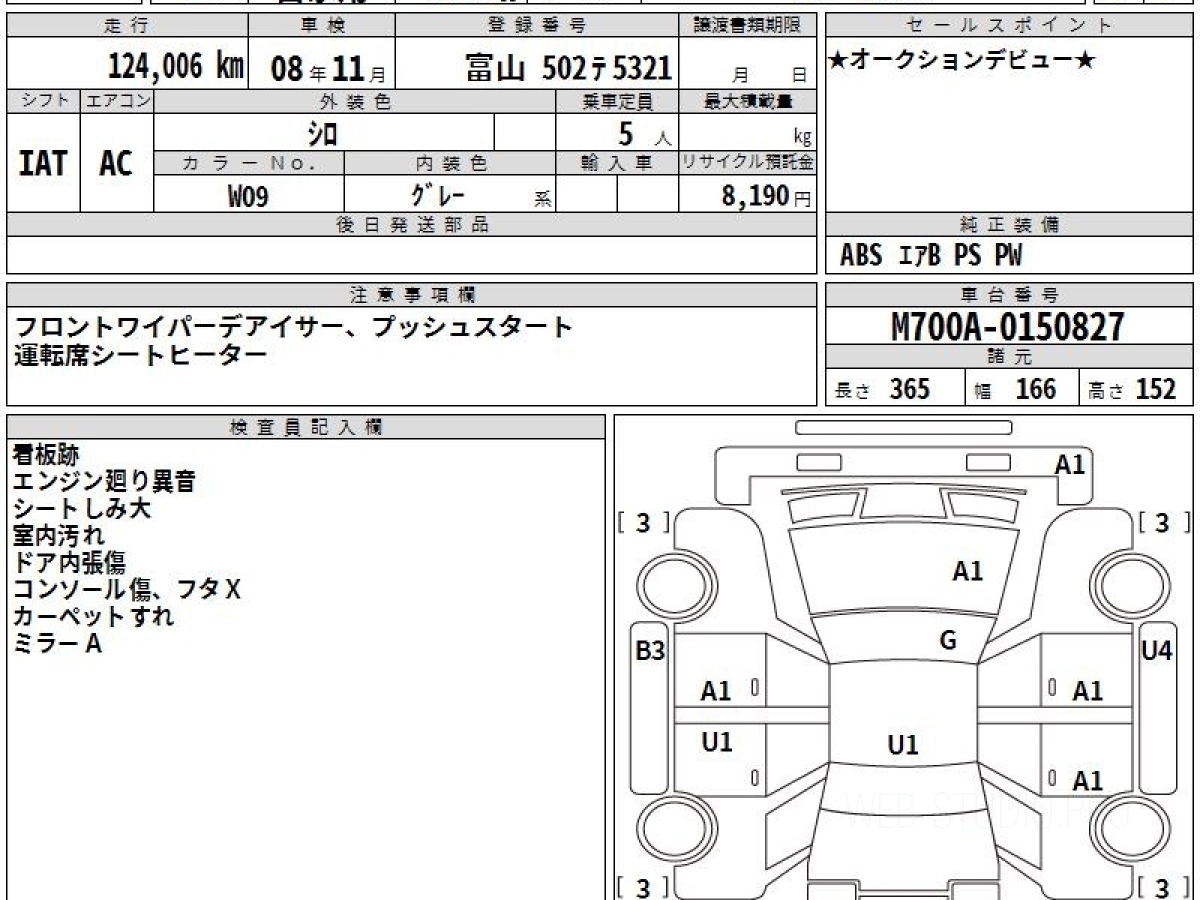1200x900 pixels.
Task: Click the 検査員記入欄 header
Action: [306, 427]
